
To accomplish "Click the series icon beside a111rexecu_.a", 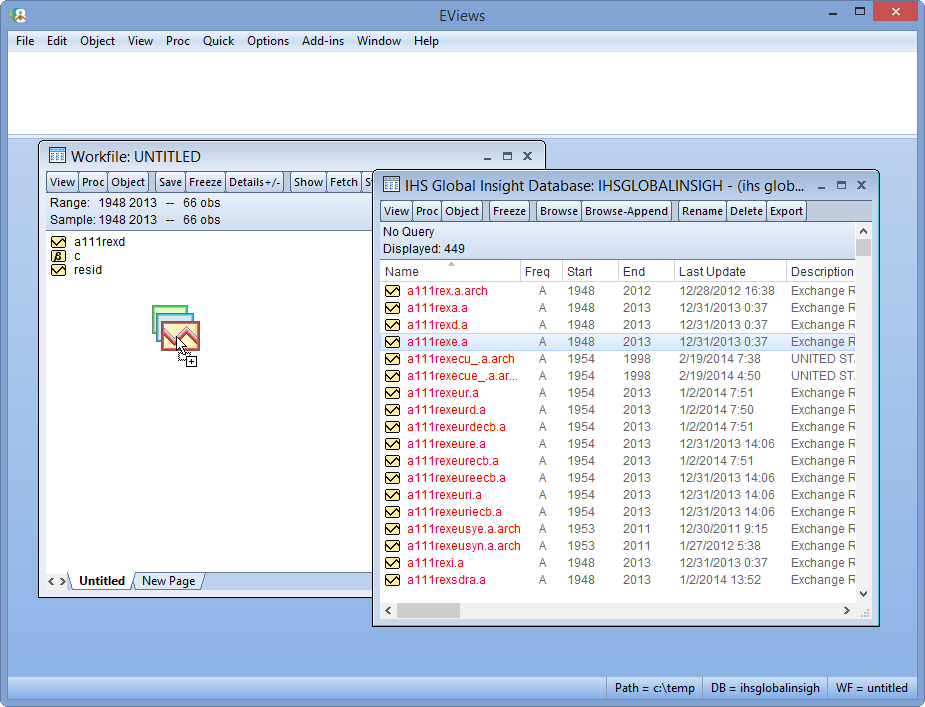I will 392,358.
